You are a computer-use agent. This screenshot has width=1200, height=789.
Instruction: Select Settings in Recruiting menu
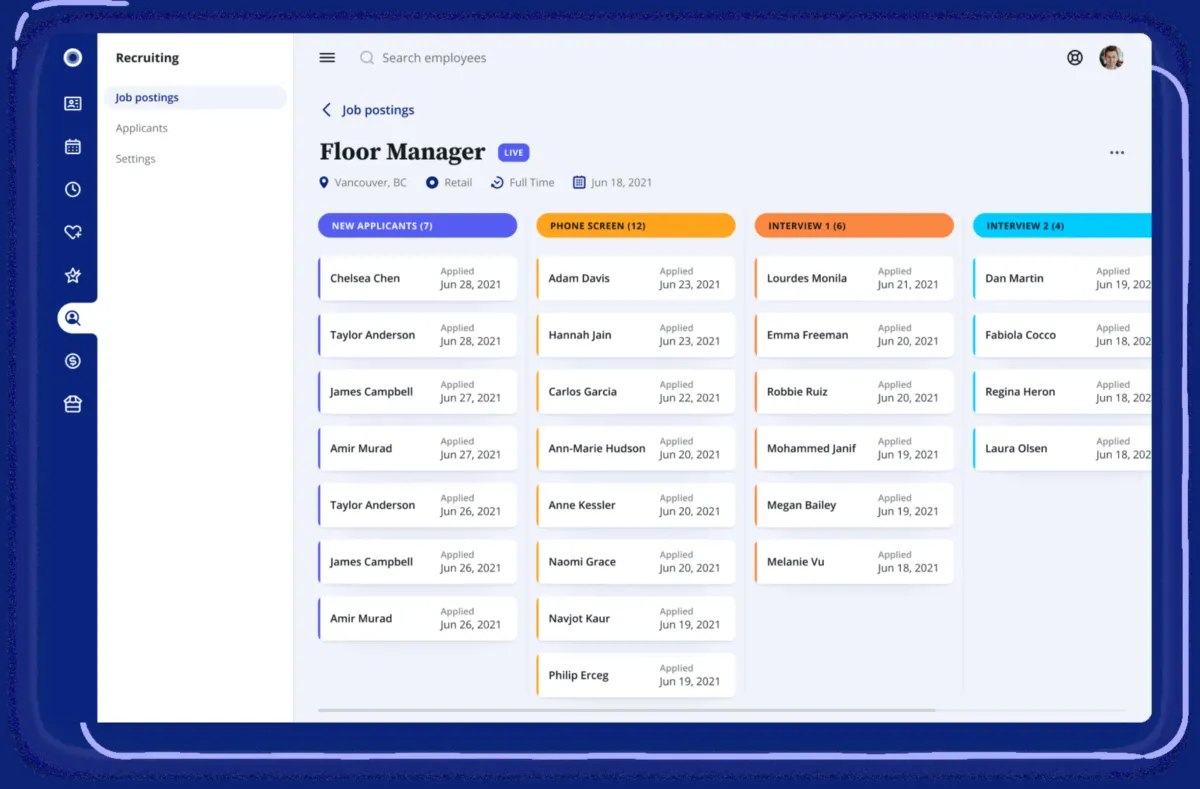(136, 159)
